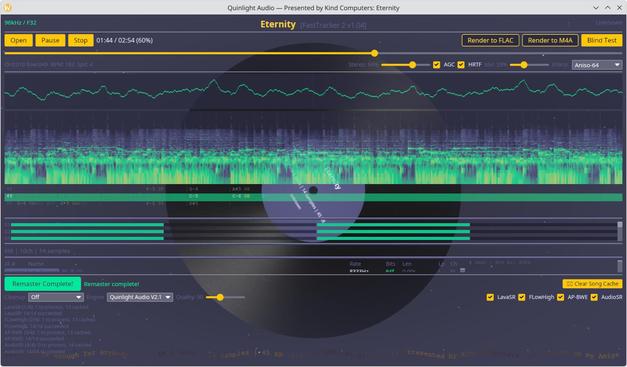This screenshot has height=367, width=627.
Task: Pause the playback
Action: pos(50,40)
